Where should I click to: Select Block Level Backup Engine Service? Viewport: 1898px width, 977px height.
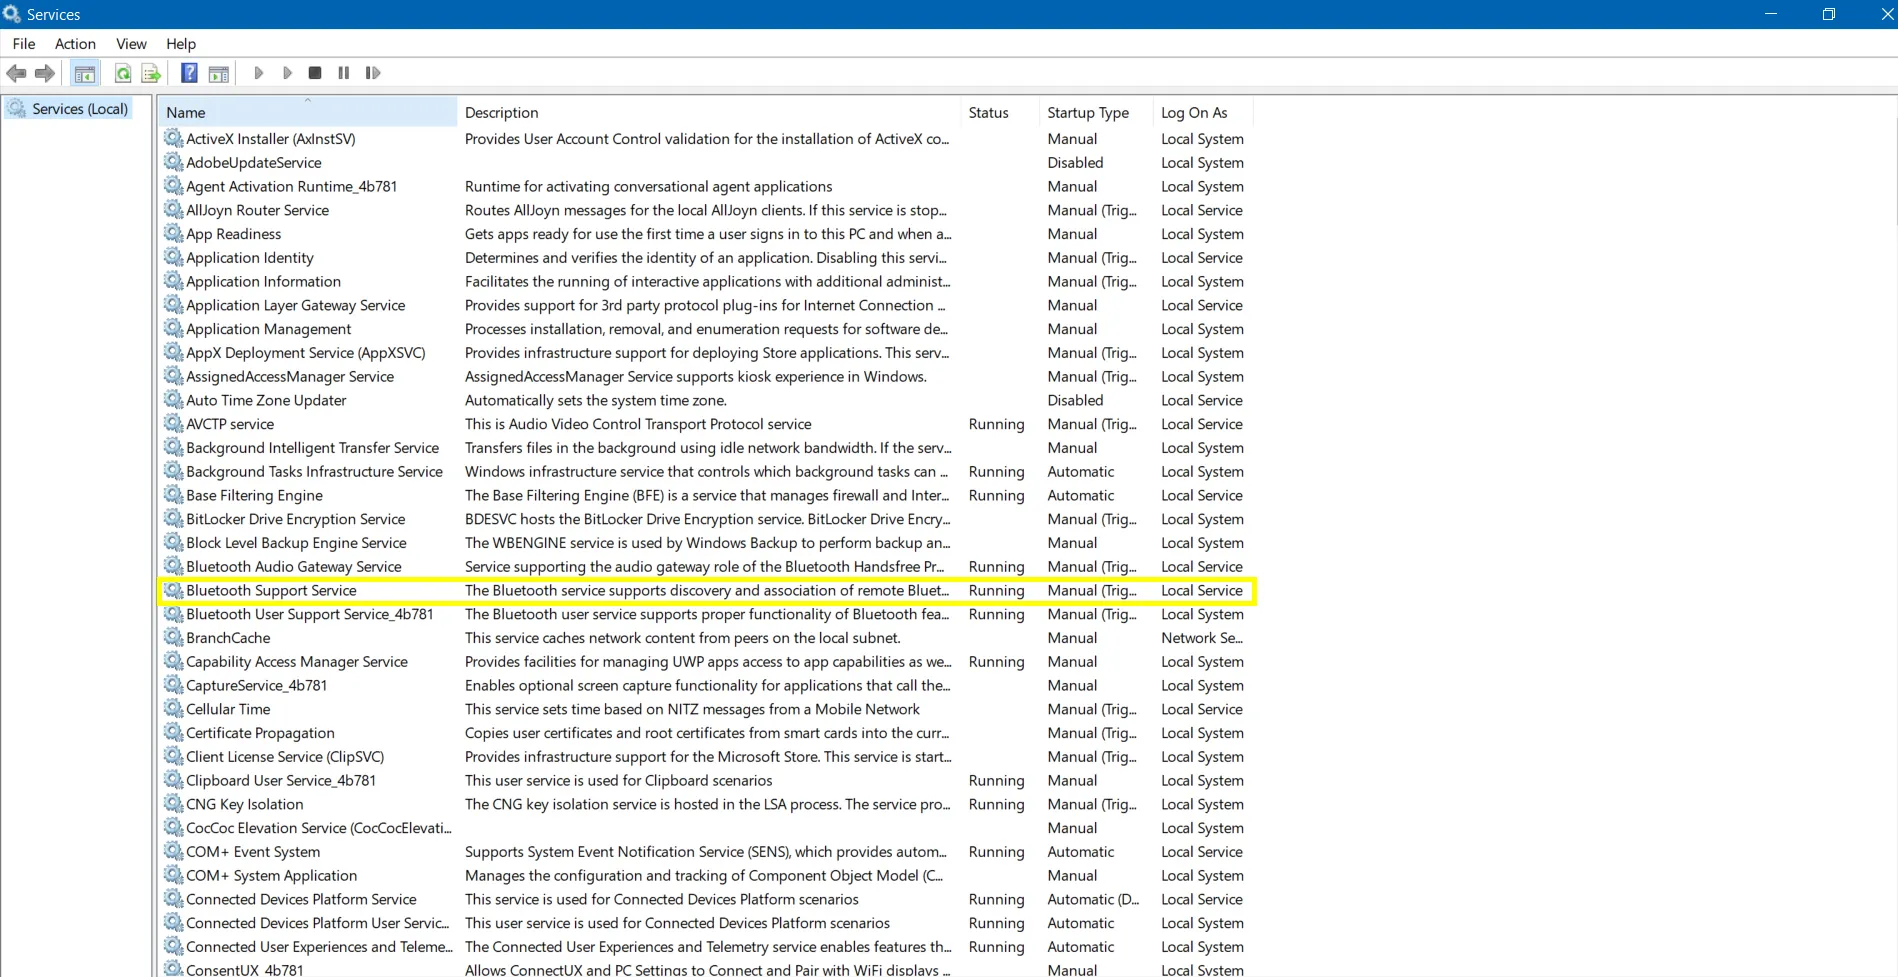tap(297, 543)
